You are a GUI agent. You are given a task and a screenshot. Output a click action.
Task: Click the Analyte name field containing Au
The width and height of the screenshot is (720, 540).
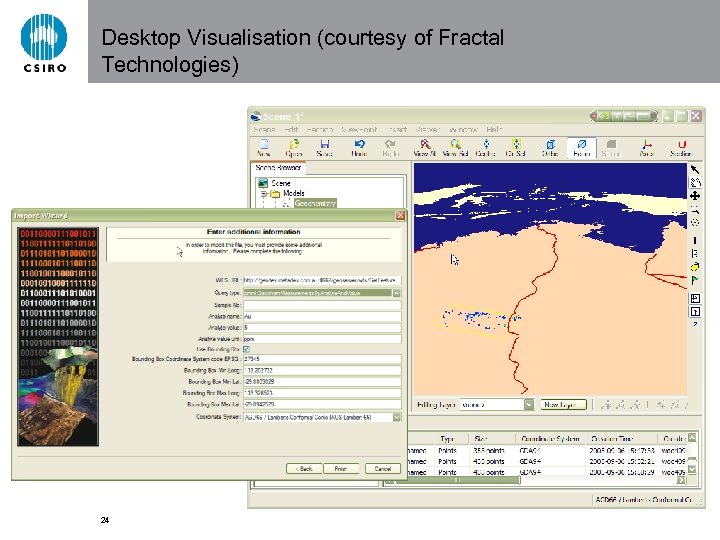click(322, 316)
